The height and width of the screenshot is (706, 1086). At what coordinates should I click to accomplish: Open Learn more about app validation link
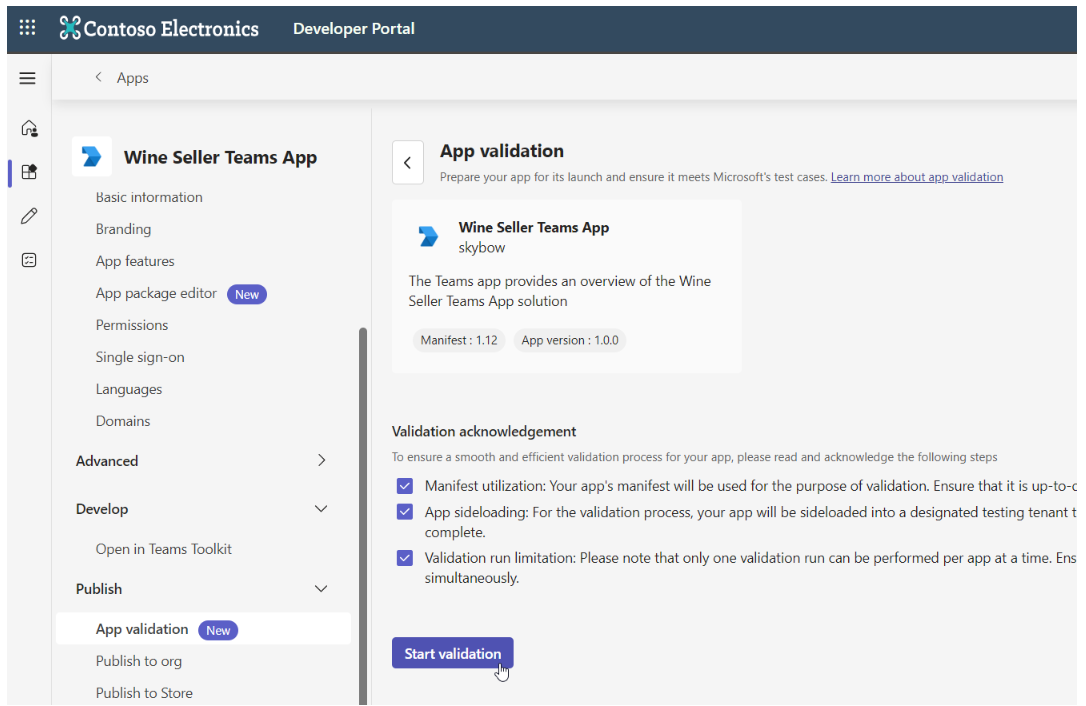coord(916,177)
